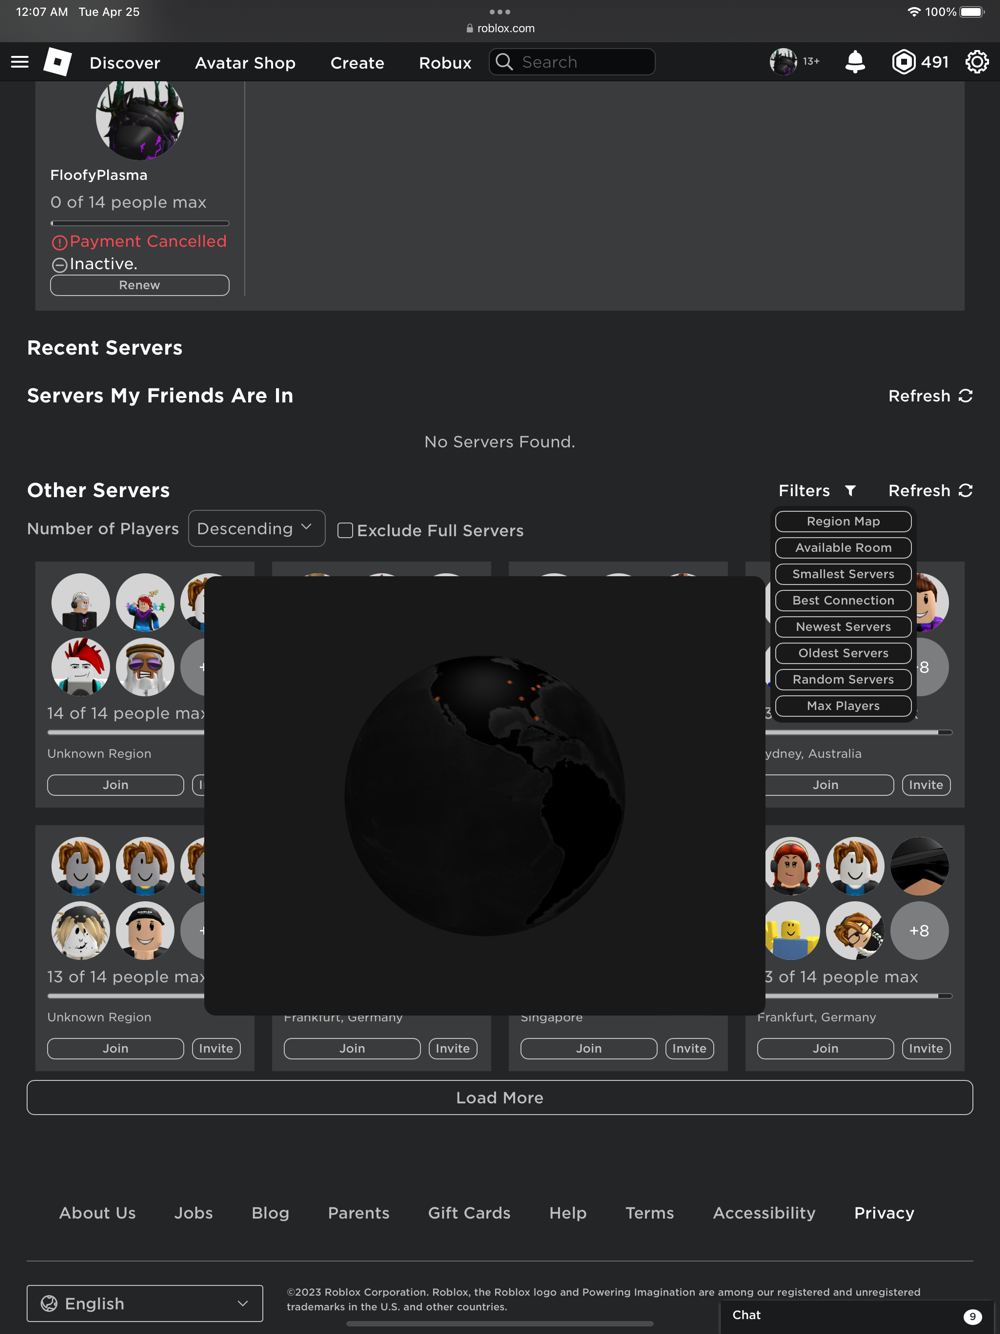The height and width of the screenshot is (1334, 1000).
Task: Click the Renew private server button
Action: [140, 285]
